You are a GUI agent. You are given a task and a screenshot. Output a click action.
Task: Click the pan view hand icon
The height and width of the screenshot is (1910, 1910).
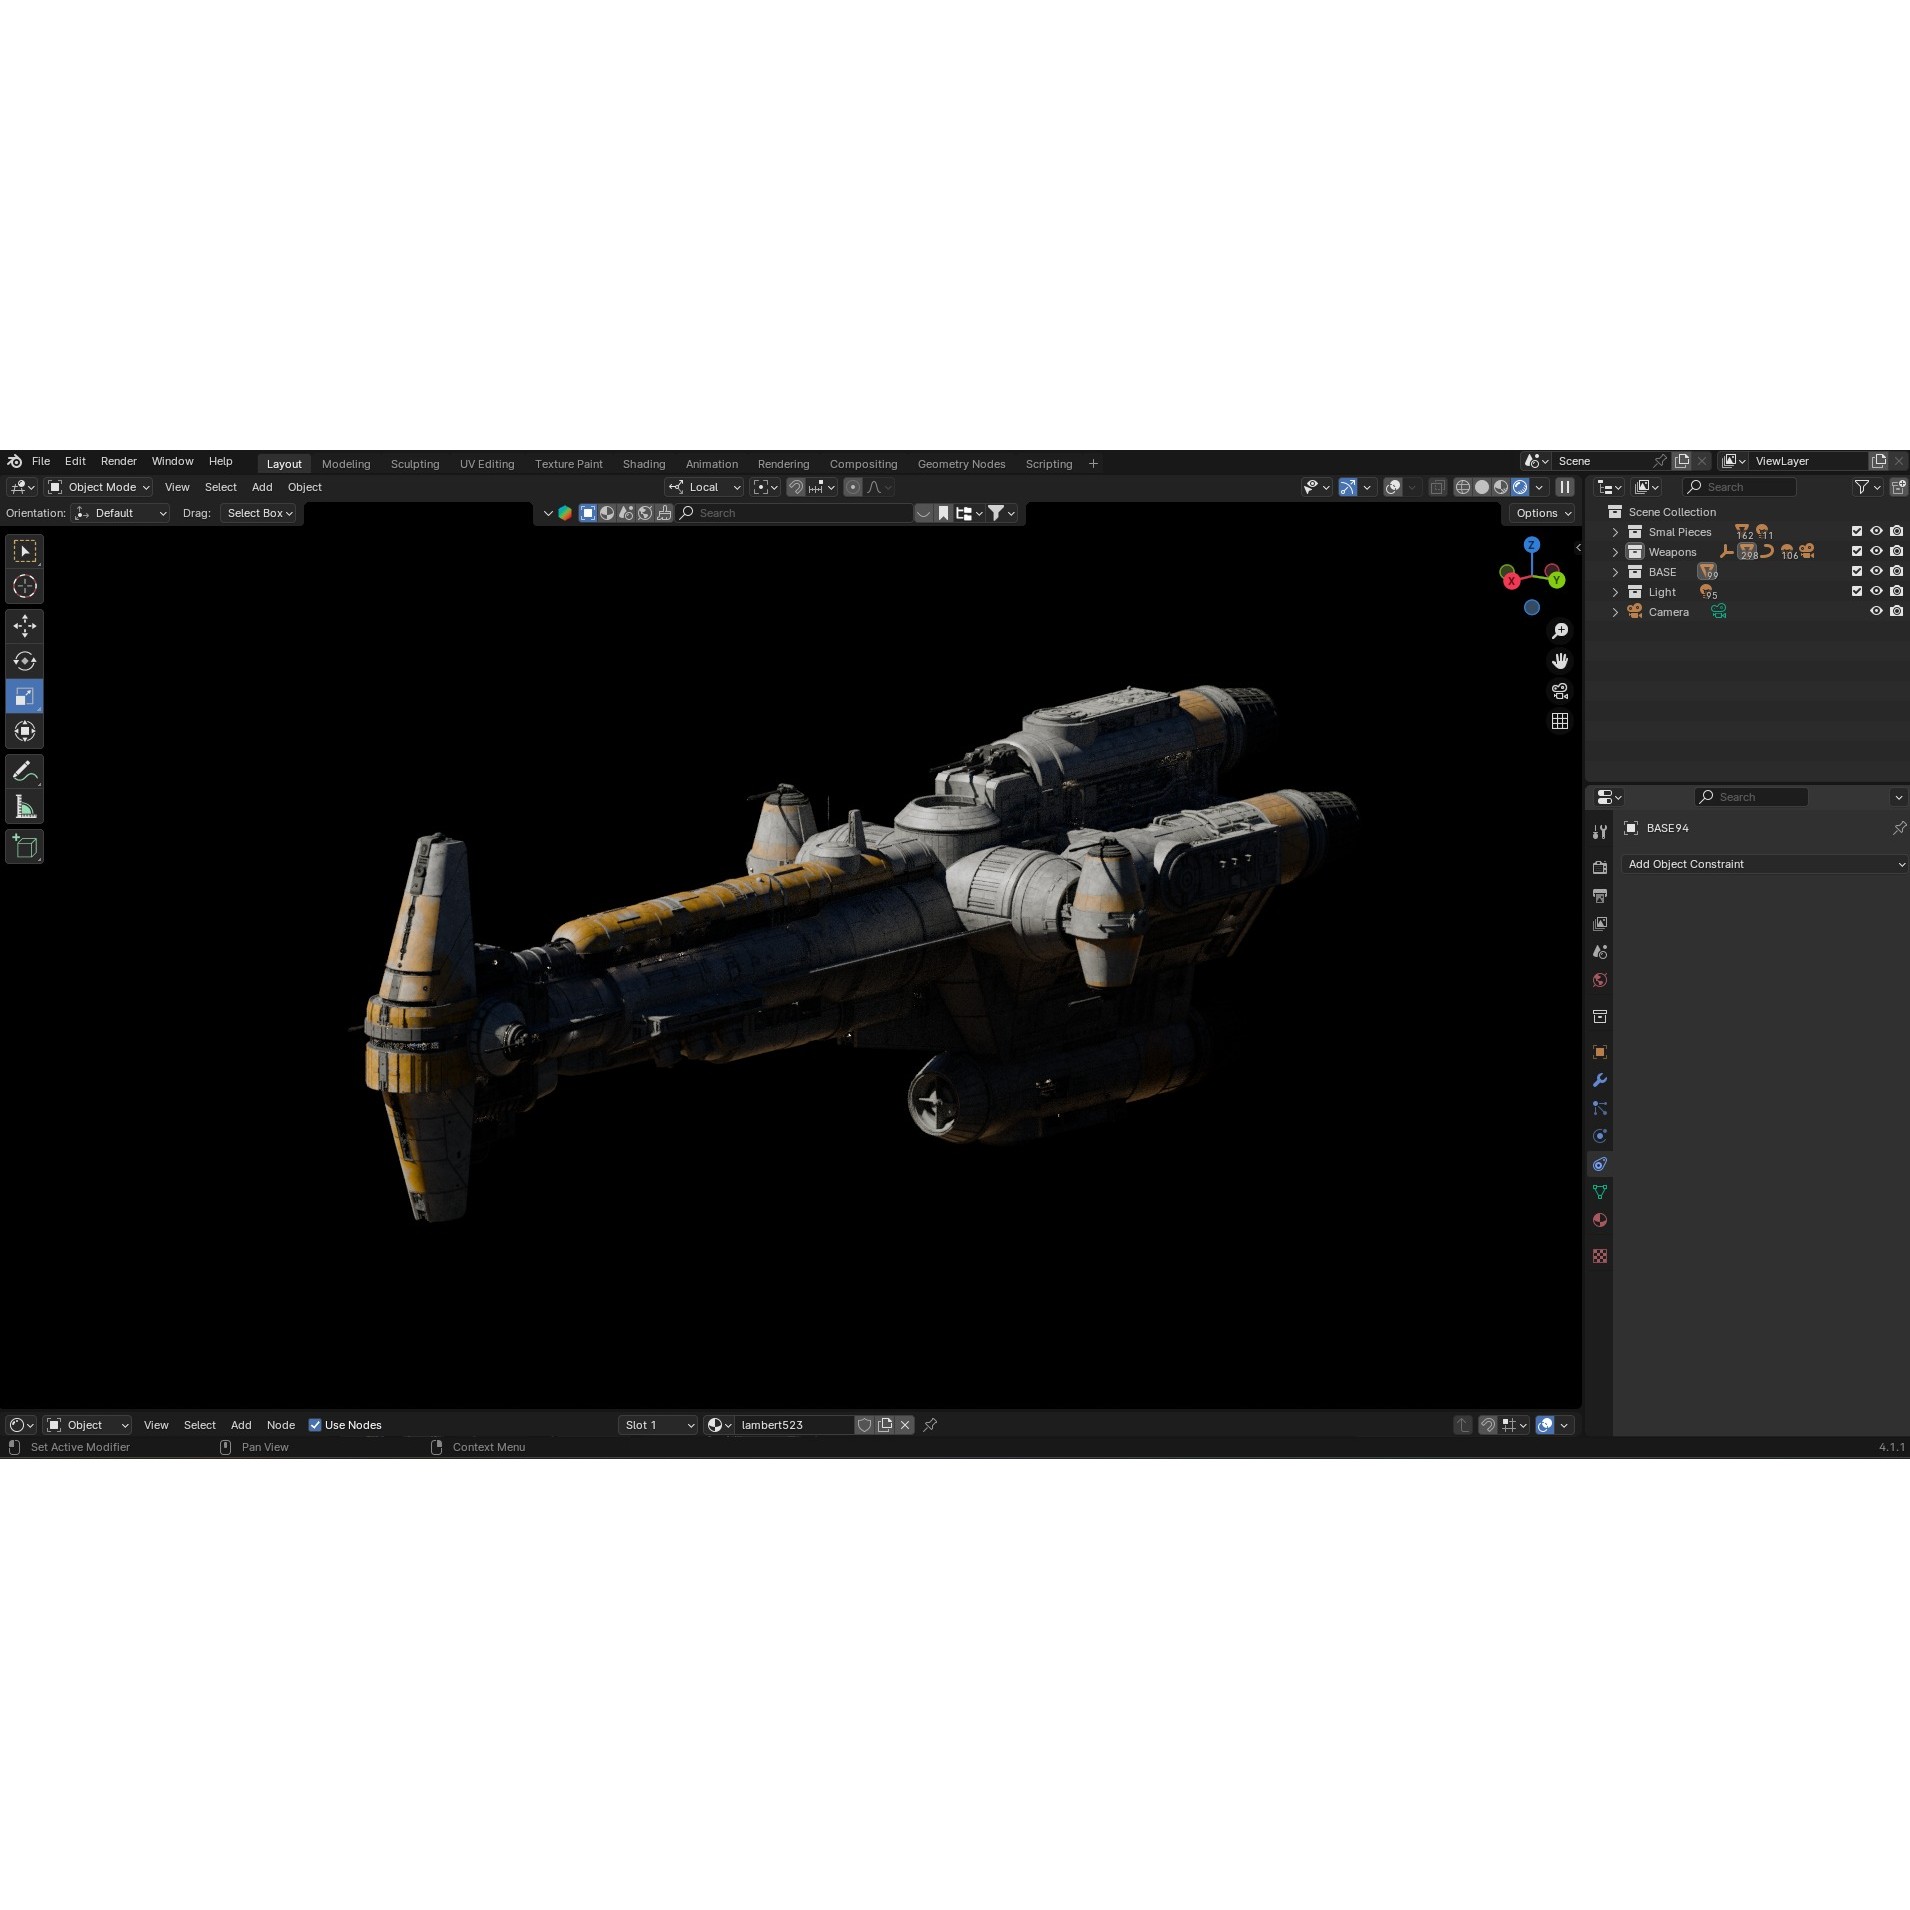1559,661
